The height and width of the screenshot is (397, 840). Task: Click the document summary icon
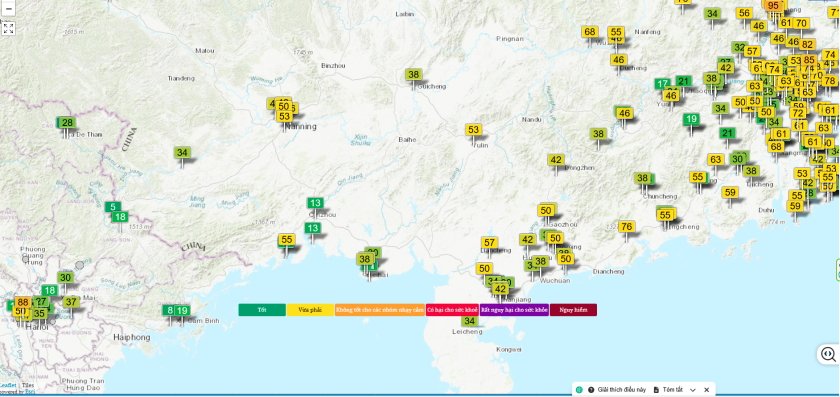[x=656, y=389]
